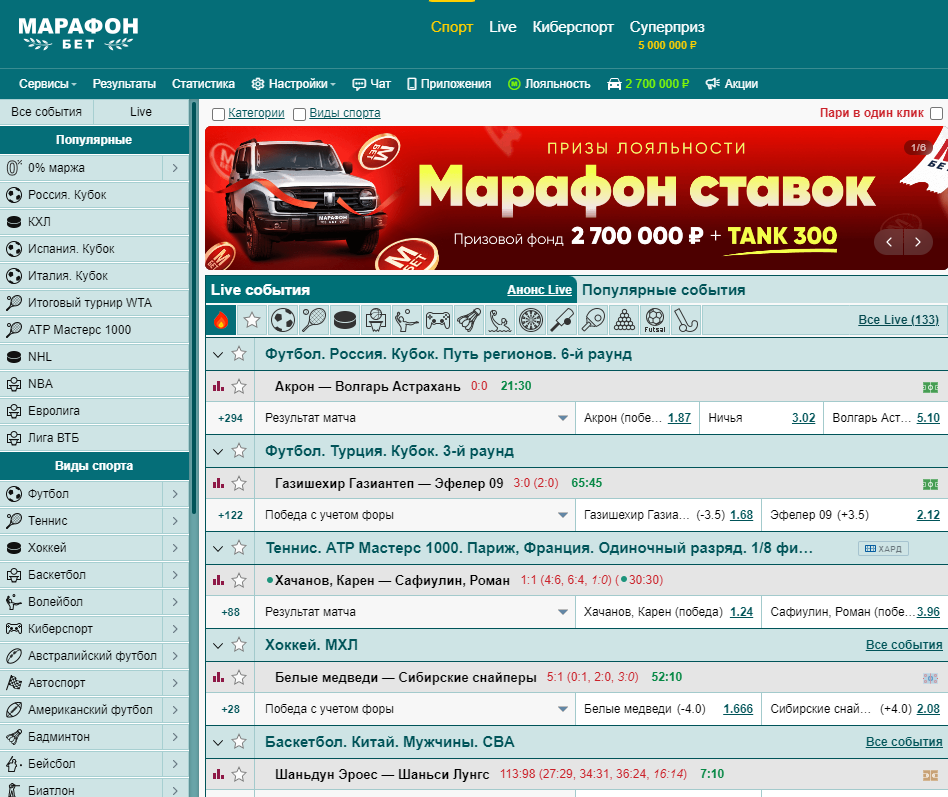Filter live events by basketball hoop icon
Viewport: 948px width, 797px height.
[376, 320]
